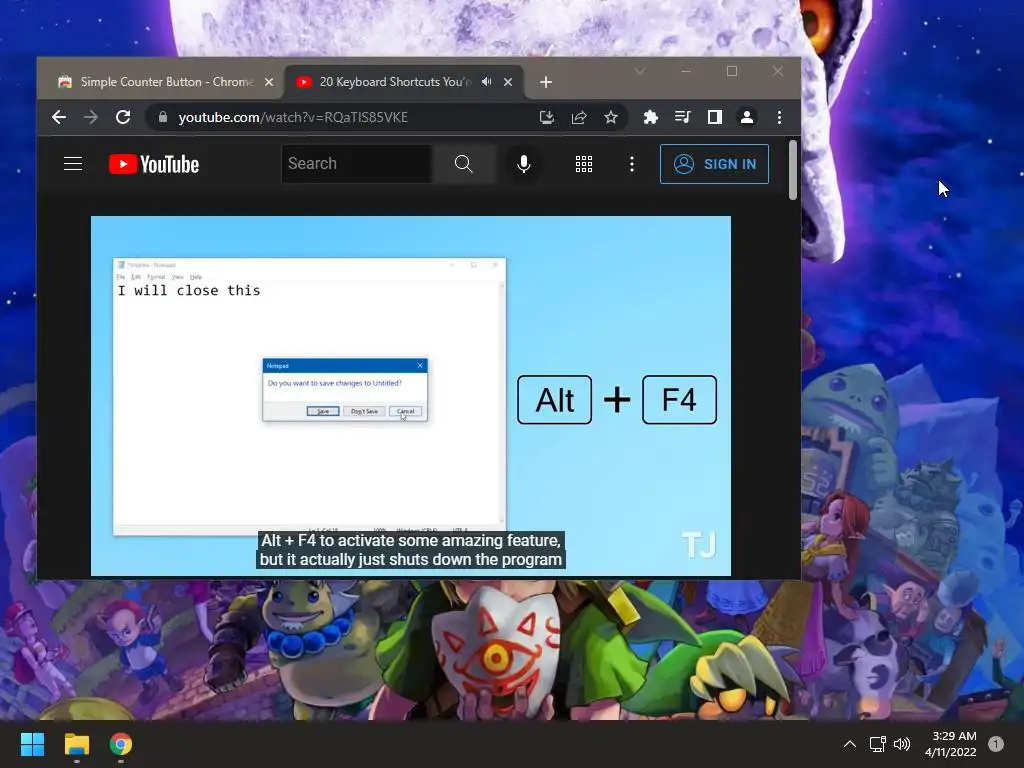Close the Simple Counter Button tab

[x=268, y=82]
